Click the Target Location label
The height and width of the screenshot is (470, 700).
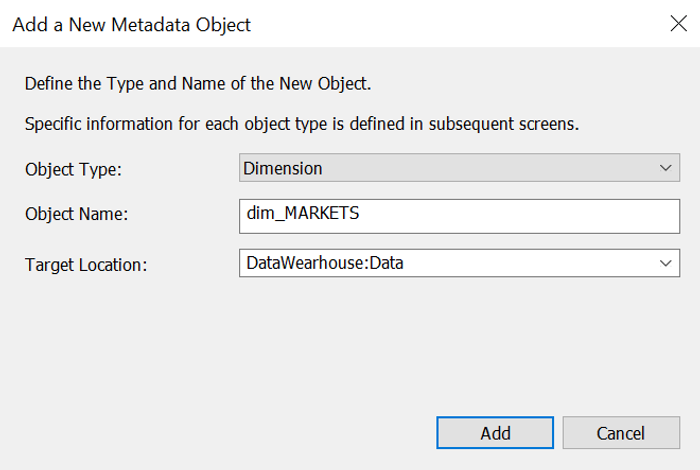(86, 265)
